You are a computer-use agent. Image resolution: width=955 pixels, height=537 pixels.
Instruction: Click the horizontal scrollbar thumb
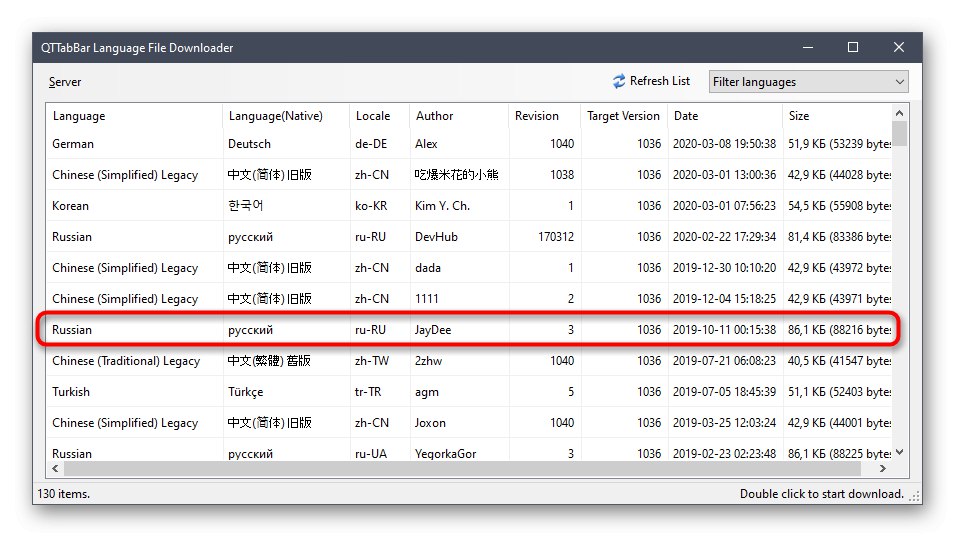coord(462,468)
